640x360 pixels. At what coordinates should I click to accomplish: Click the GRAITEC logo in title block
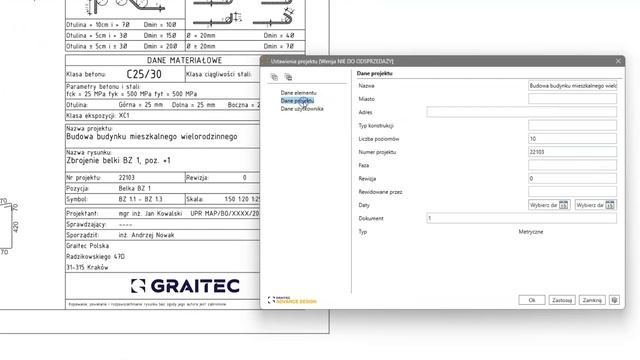(x=185, y=286)
